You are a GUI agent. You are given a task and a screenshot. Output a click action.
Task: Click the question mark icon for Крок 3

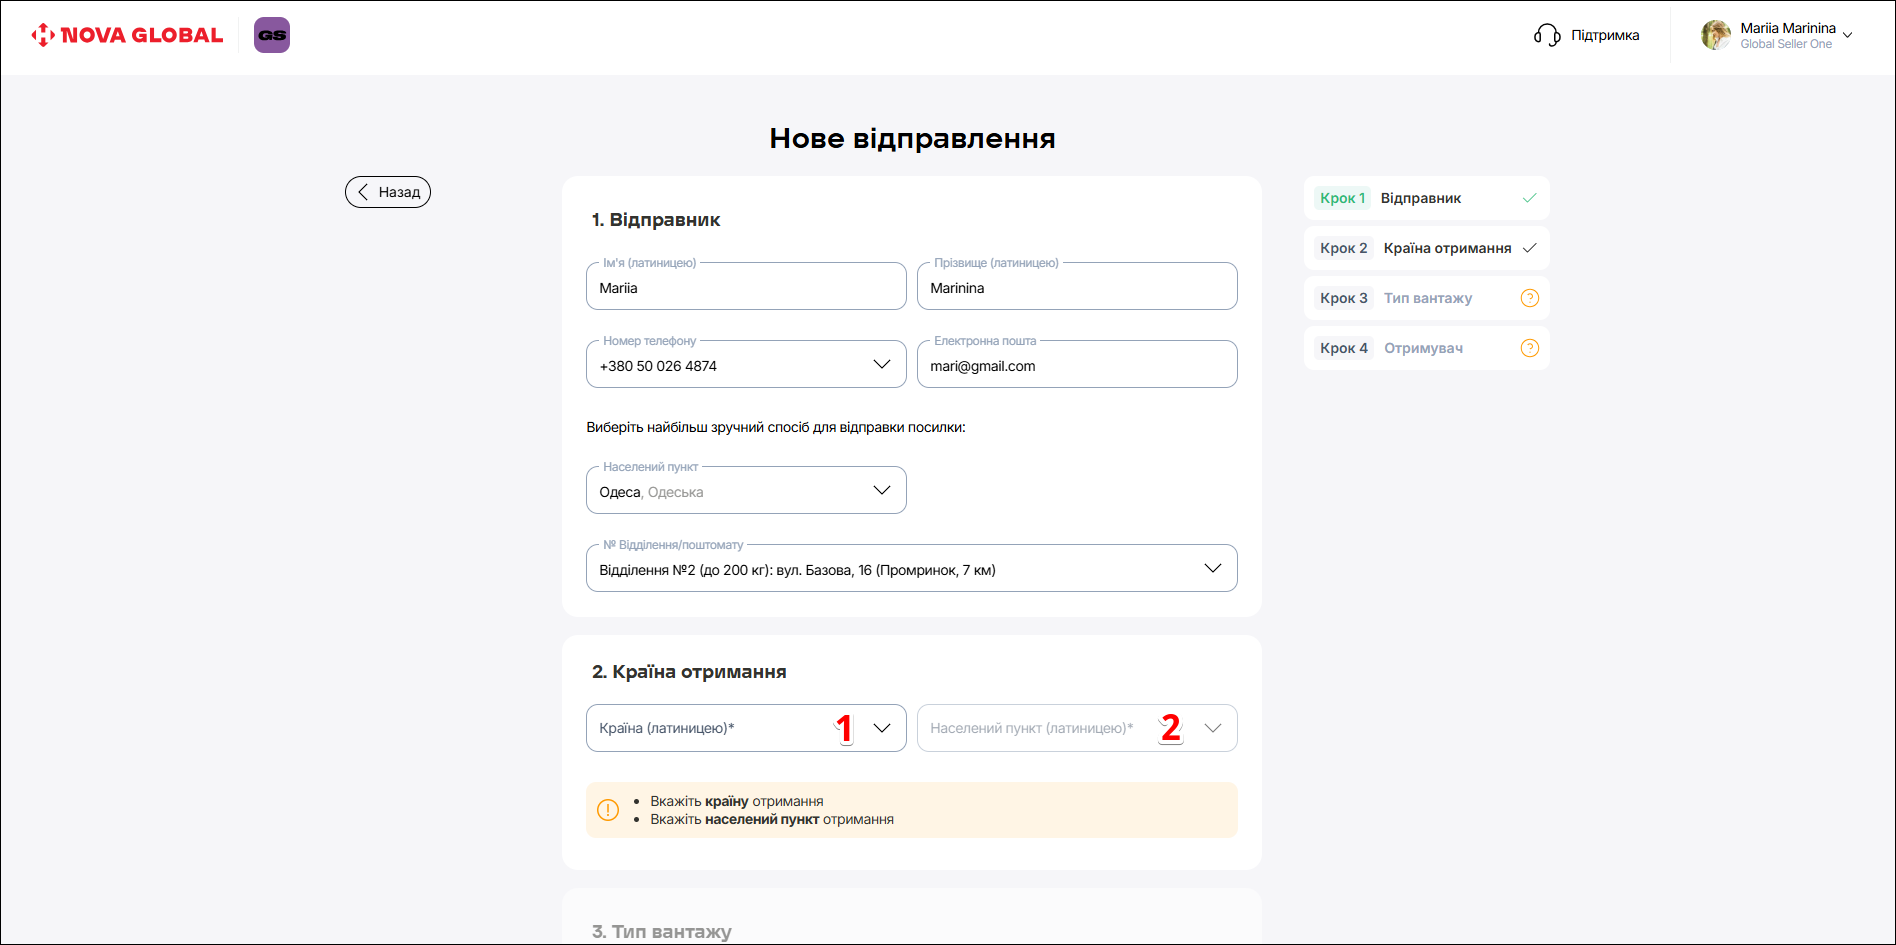1529,298
